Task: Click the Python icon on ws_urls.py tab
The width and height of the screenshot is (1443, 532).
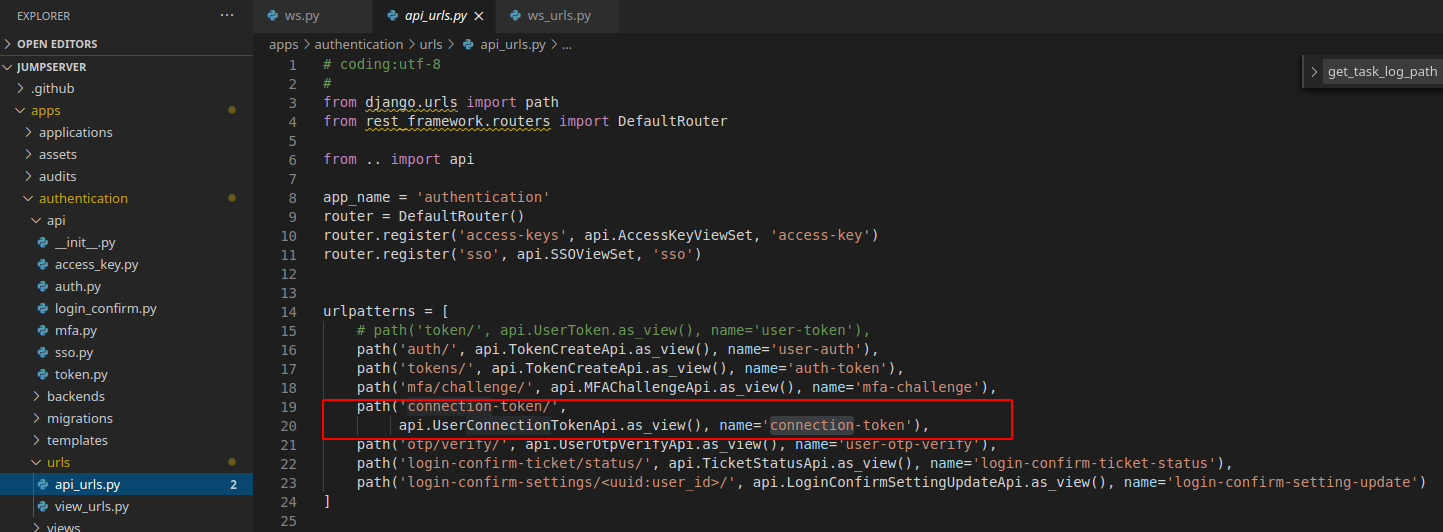Action: (516, 16)
